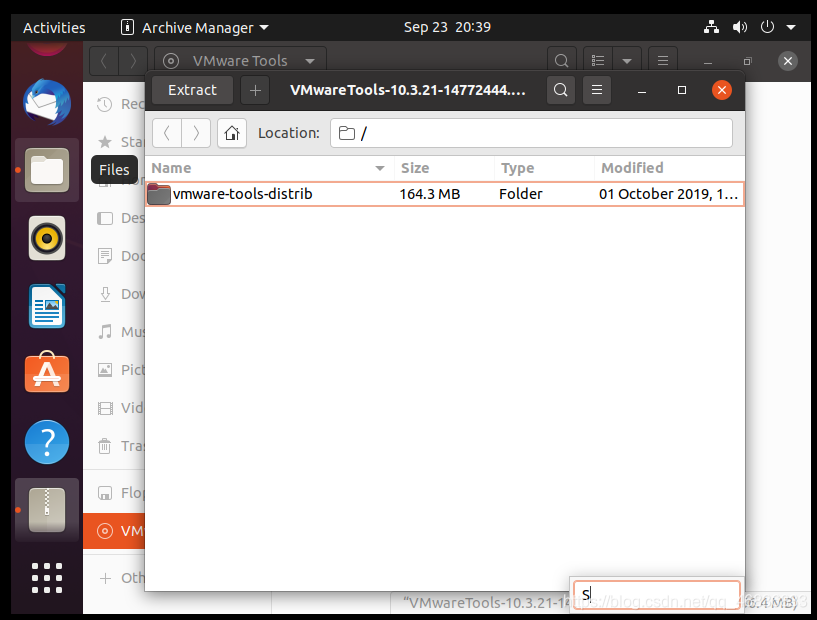Open Downloads in the Files sidebar
The image size is (817, 620).
coord(115,294)
